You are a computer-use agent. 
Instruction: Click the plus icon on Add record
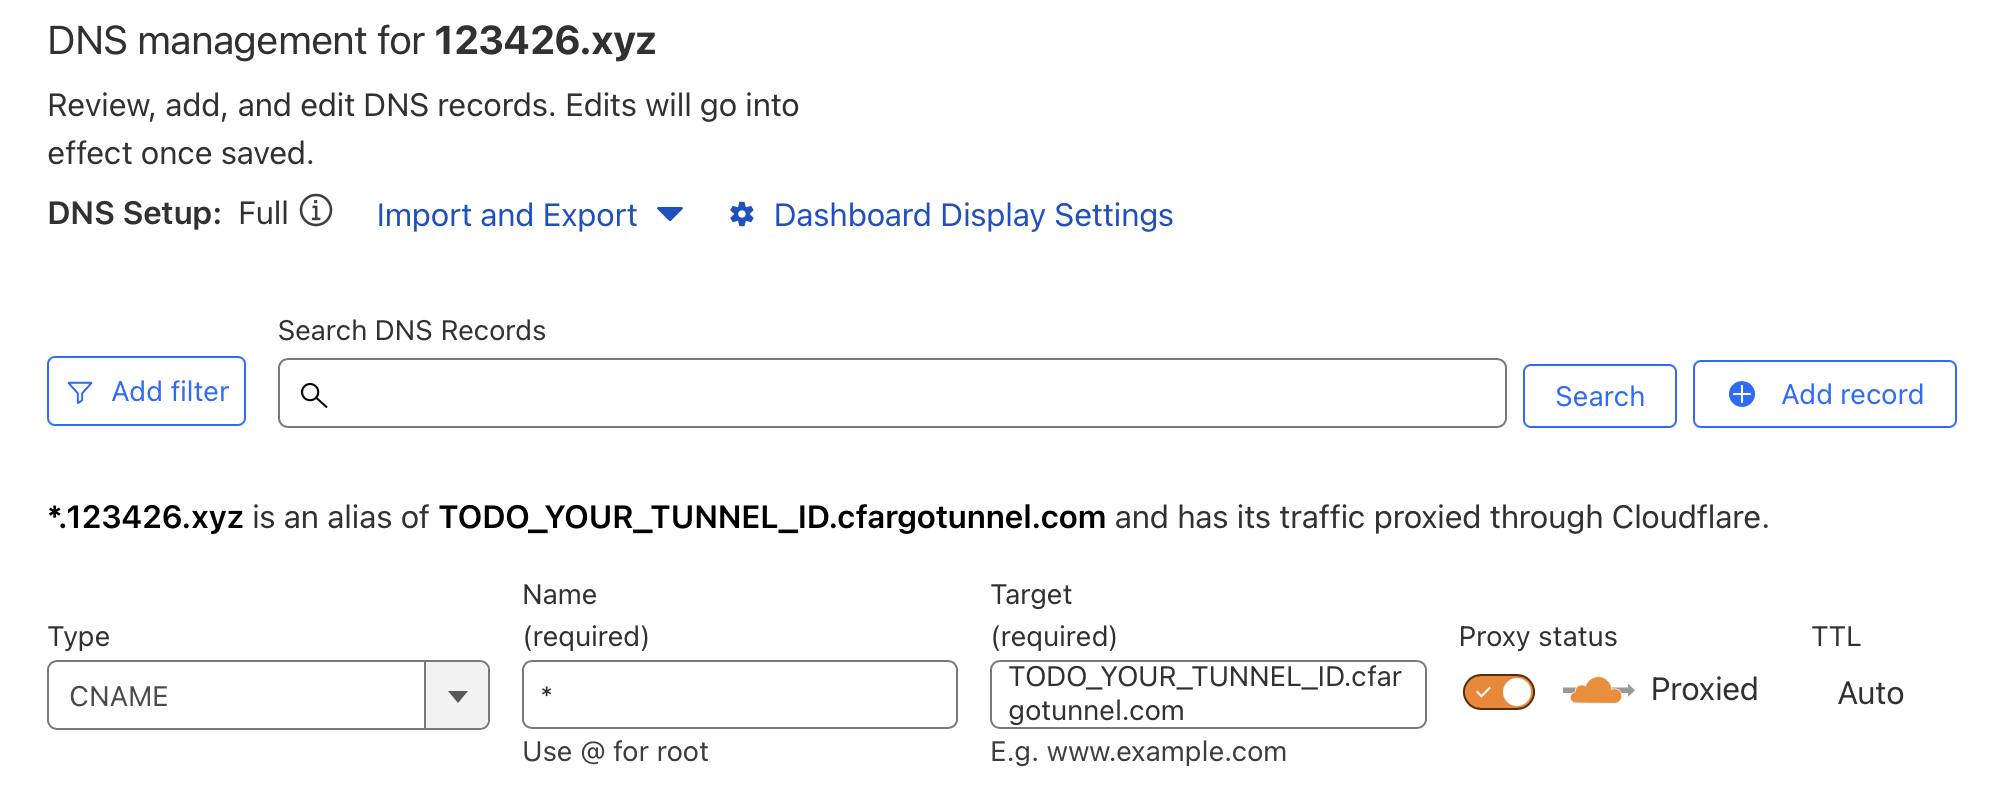1742,394
